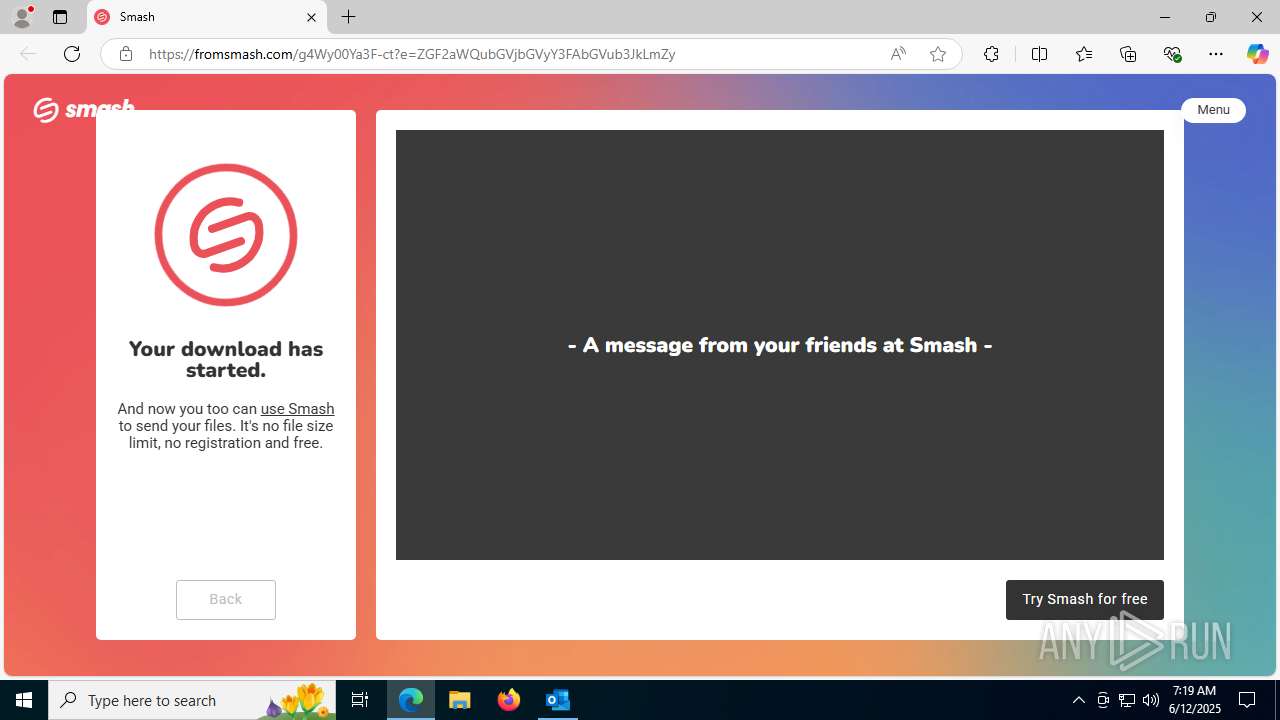Click the 'Your download has started.' heading
1280x720 pixels.
click(226, 359)
